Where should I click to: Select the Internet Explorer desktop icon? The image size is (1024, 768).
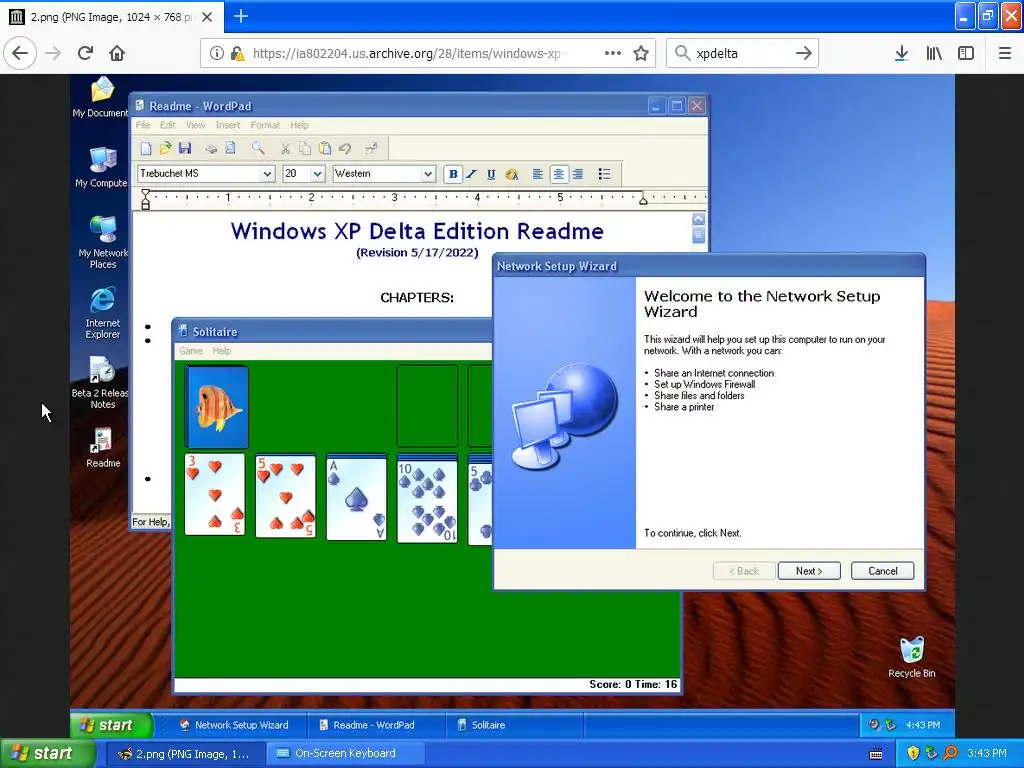103,312
